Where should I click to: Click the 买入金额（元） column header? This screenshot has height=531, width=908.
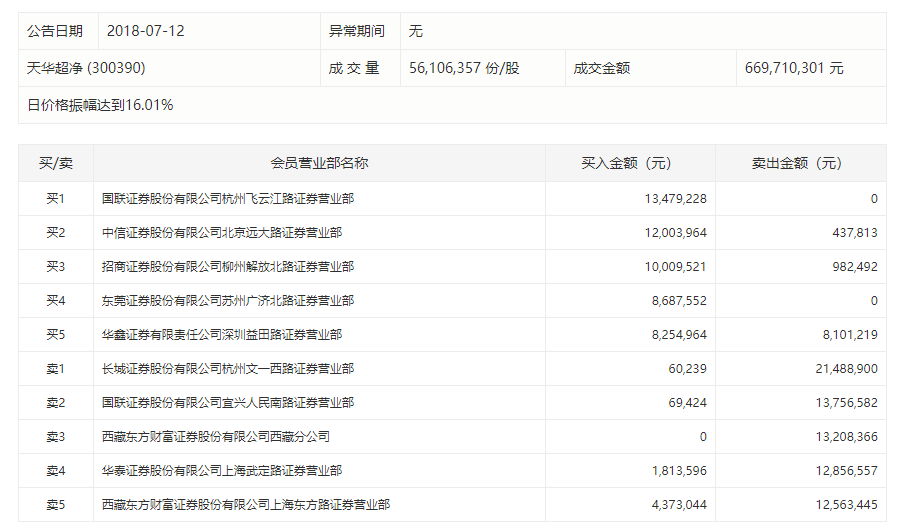point(630,163)
